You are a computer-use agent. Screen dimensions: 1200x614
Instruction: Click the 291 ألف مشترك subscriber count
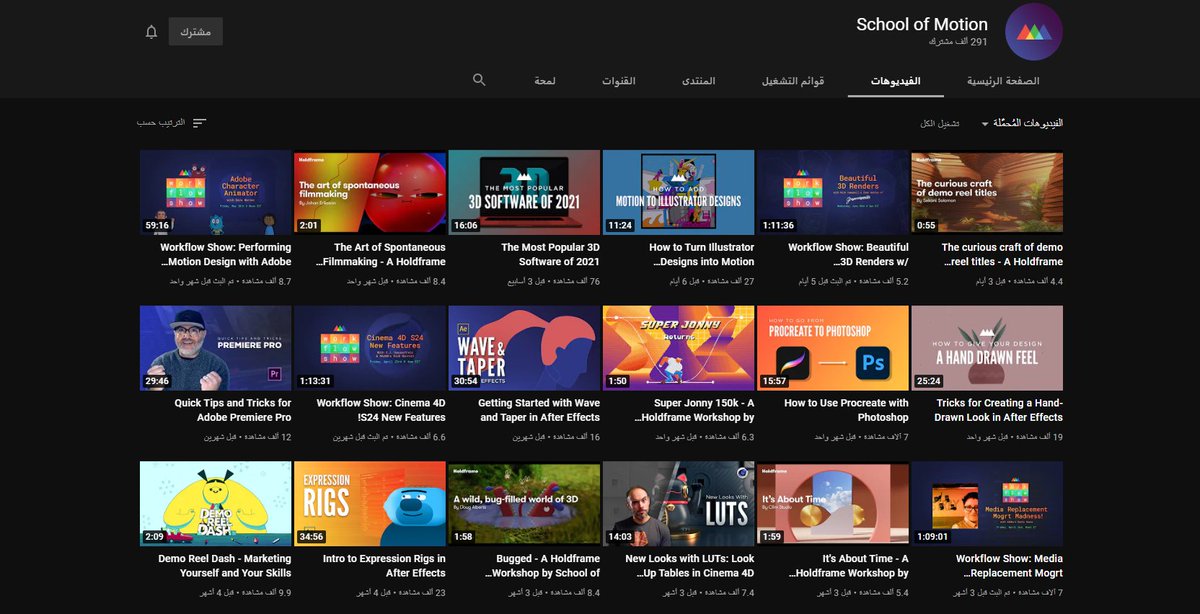[x=957, y=43]
